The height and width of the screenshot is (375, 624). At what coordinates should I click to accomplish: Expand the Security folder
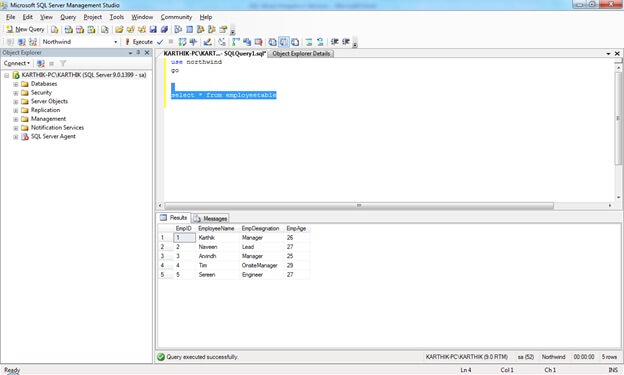(16, 93)
